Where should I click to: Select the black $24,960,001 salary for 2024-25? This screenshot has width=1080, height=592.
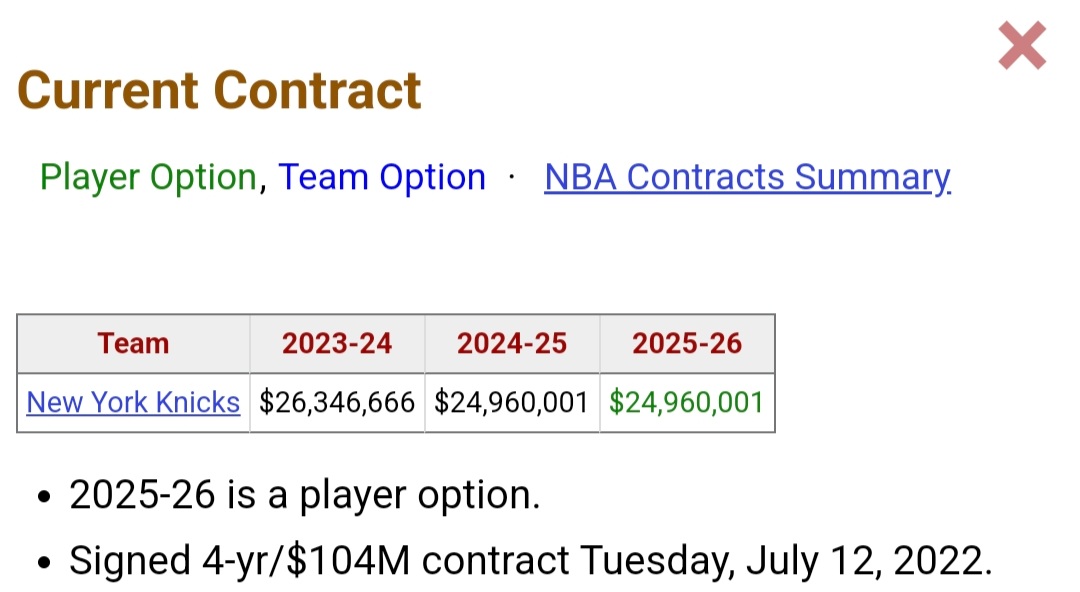click(x=512, y=402)
